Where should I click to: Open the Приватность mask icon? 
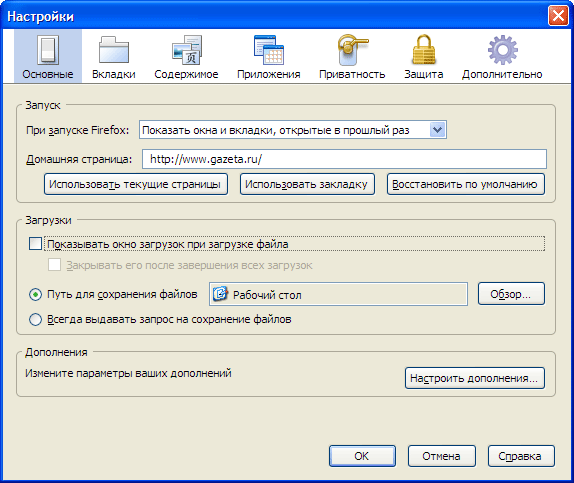(x=353, y=49)
